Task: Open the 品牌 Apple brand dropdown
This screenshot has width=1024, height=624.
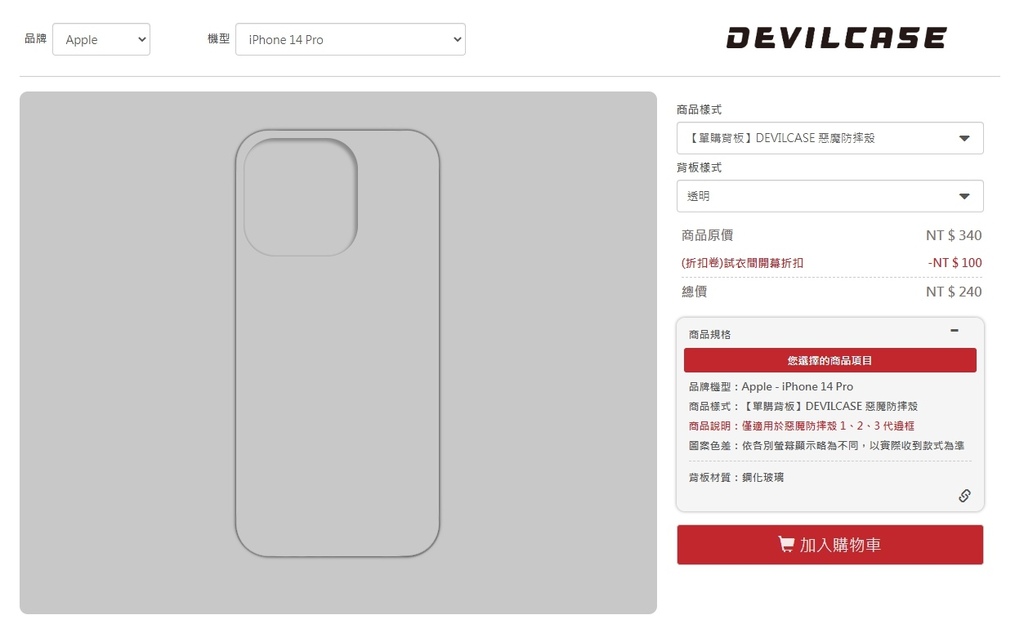Action: click(x=101, y=39)
